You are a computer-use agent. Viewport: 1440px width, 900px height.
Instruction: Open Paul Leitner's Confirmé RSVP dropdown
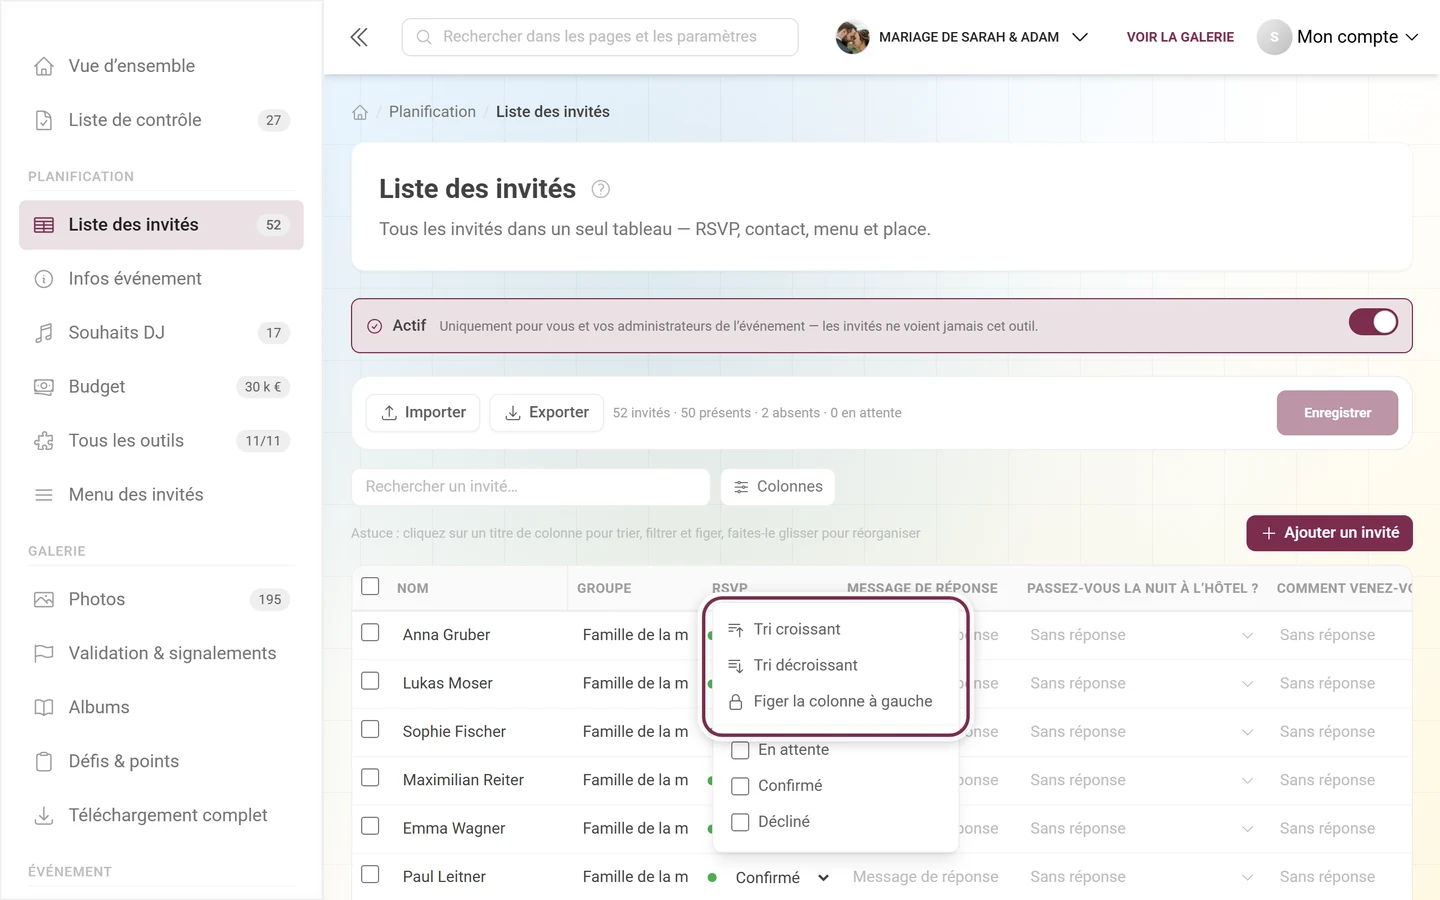pos(782,878)
